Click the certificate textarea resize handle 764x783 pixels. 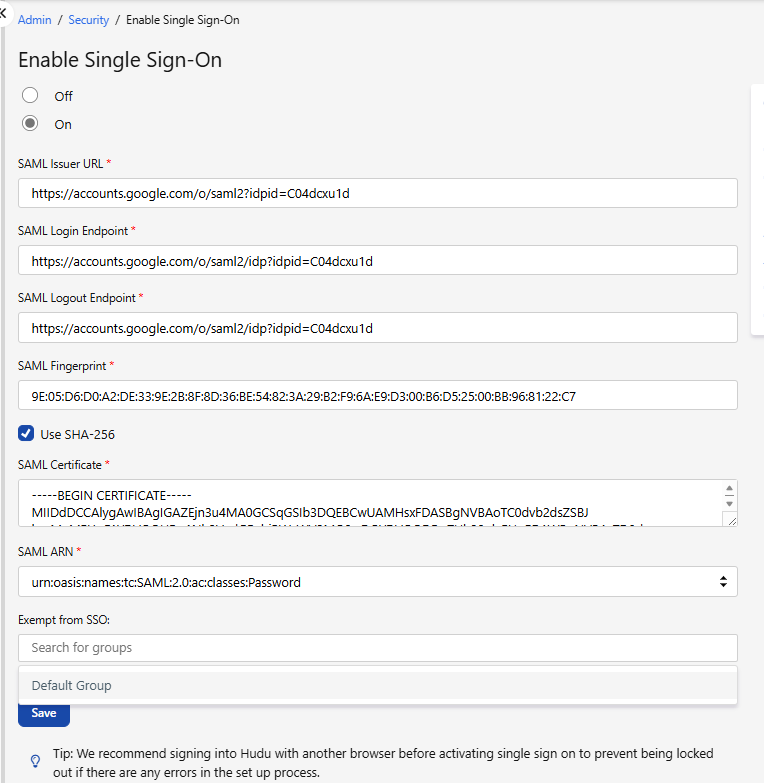point(732,521)
